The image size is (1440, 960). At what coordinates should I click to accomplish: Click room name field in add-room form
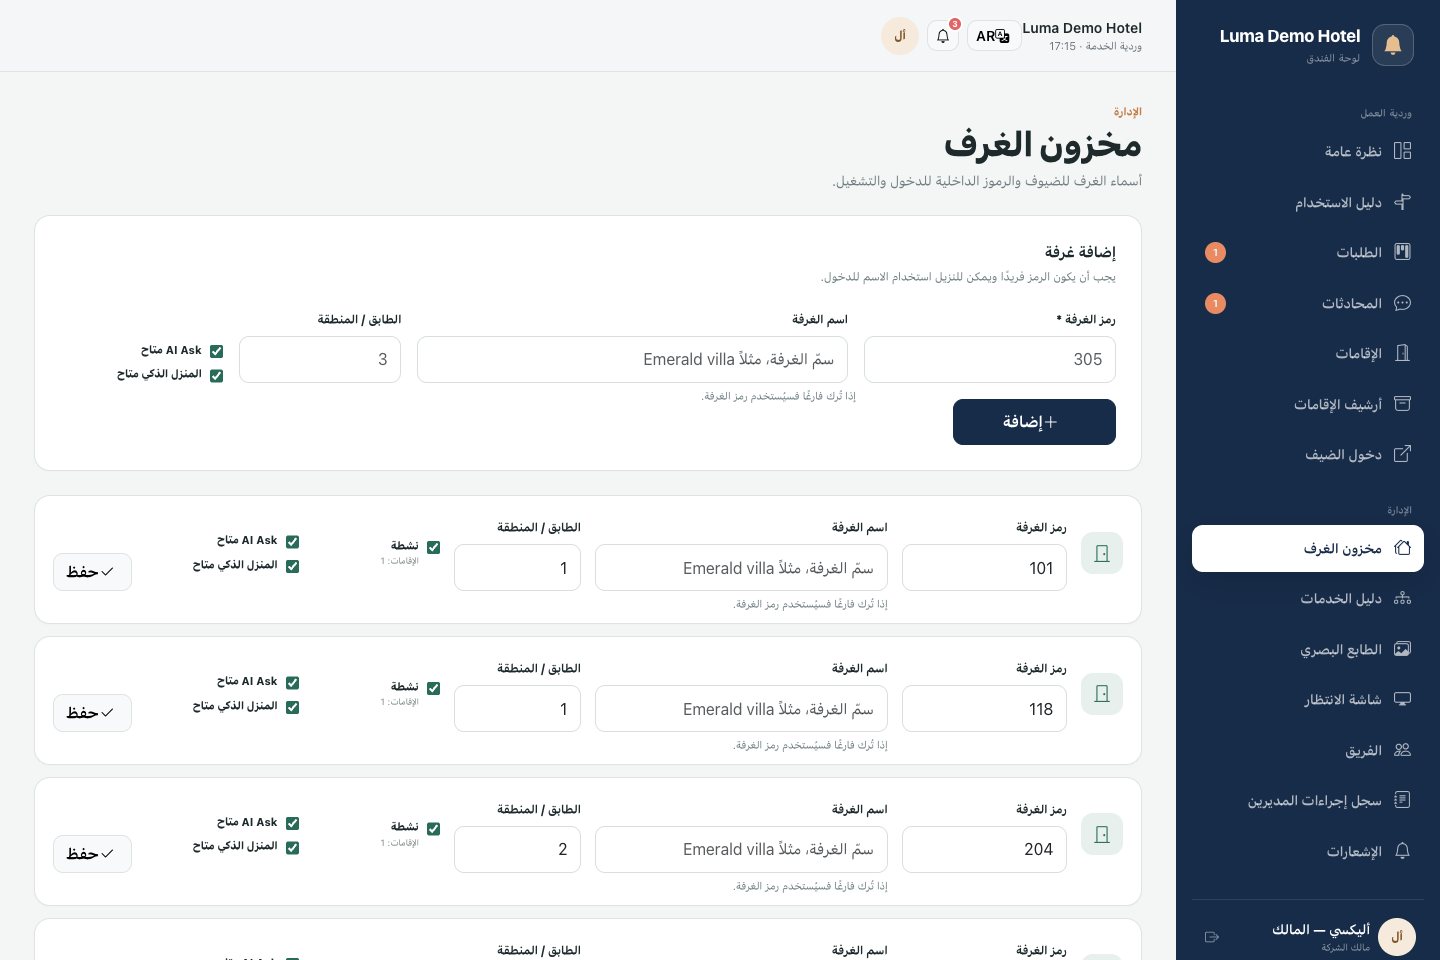coord(632,359)
